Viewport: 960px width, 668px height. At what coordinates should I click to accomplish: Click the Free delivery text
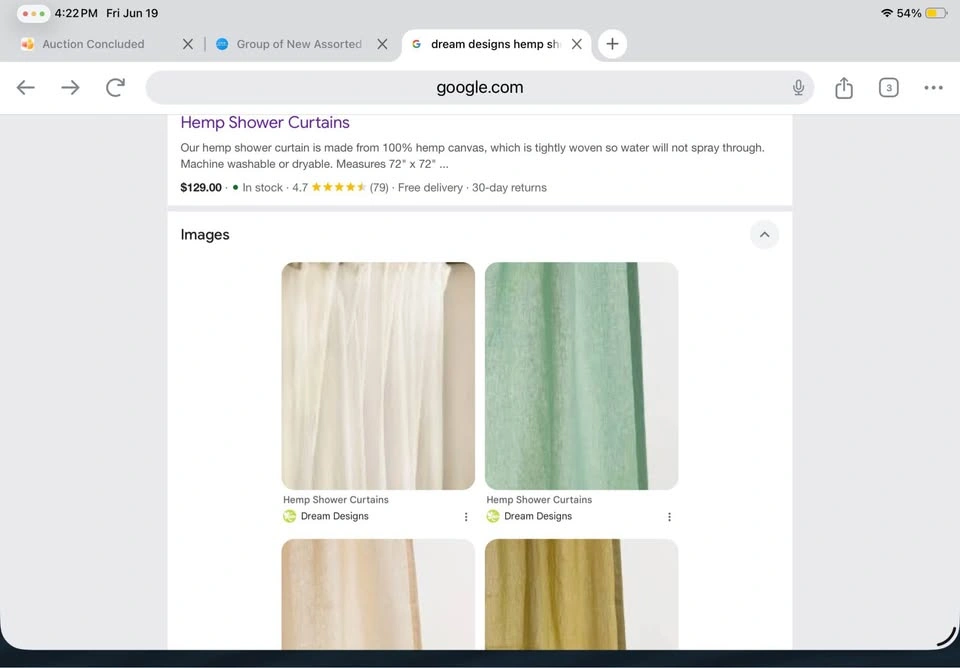pyautogui.click(x=430, y=187)
